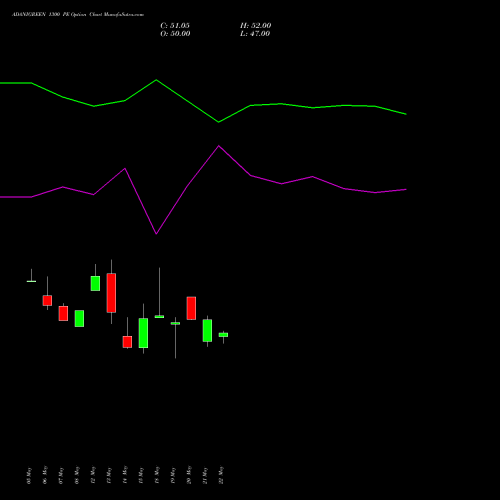Select the small red candle for 14 May
This screenshot has height=500, width=500.
127,342
